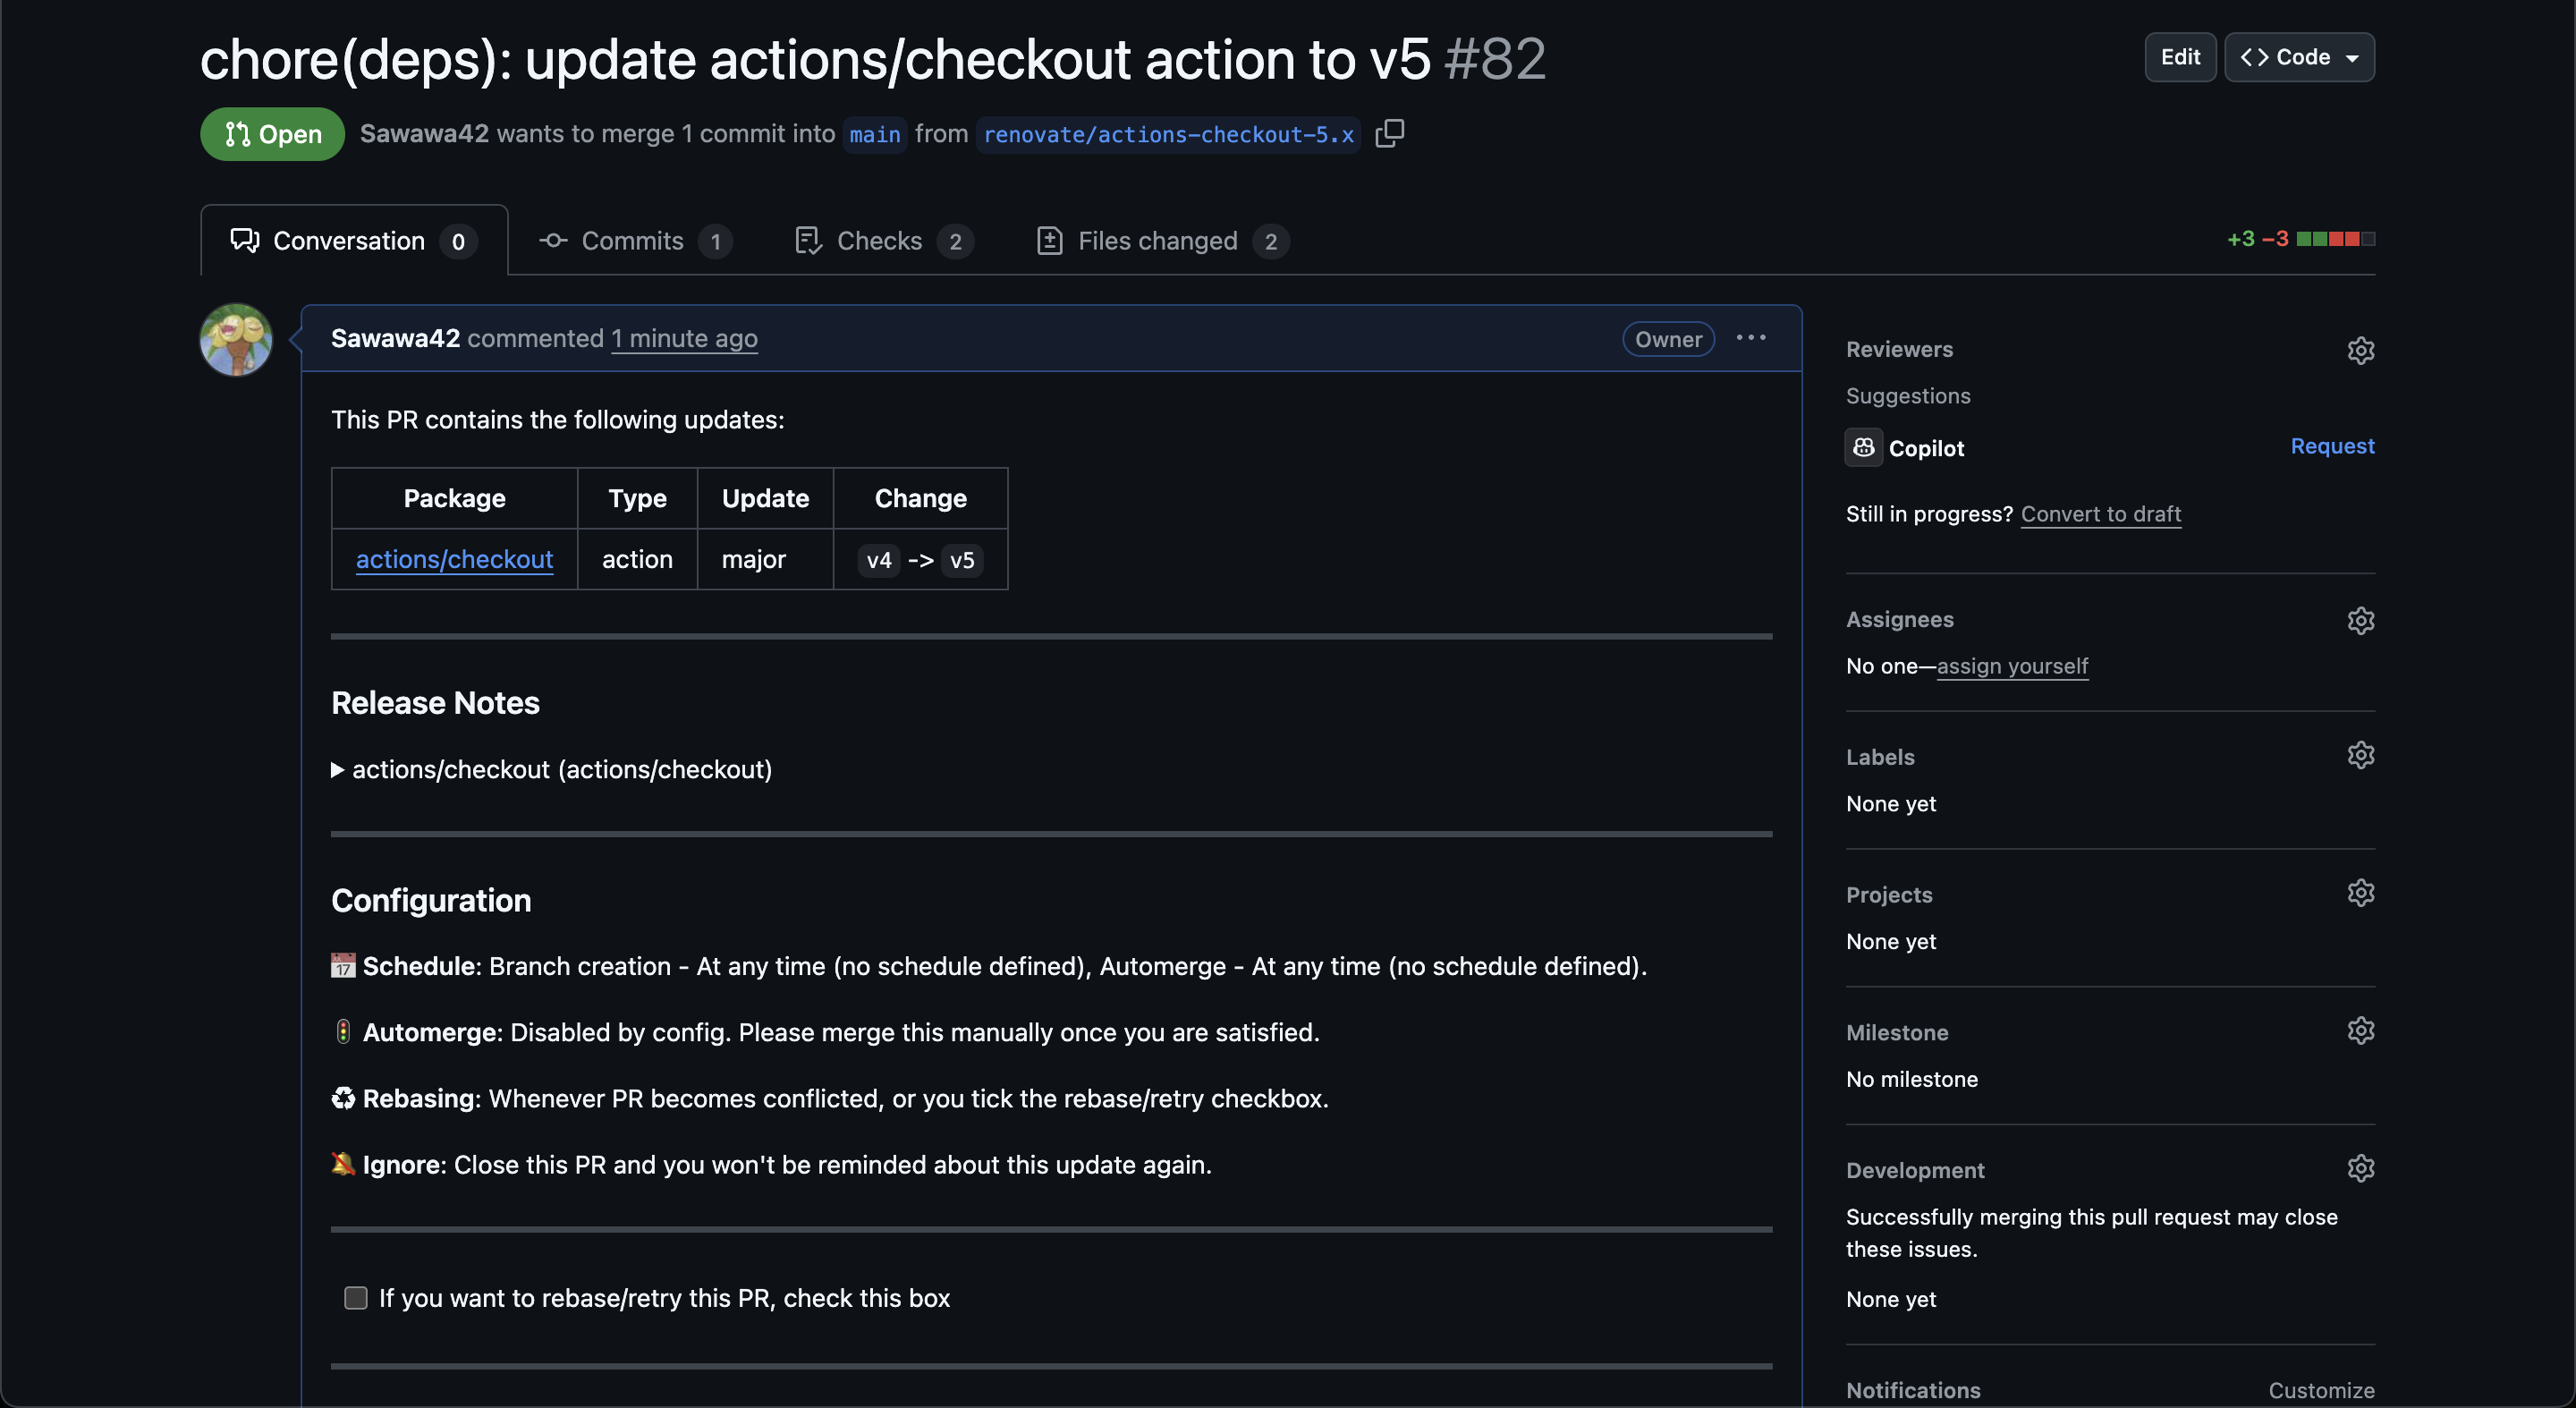This screenshot has width=2576, height=1408.
Task: Click Edit title button
Action: 2180,57
